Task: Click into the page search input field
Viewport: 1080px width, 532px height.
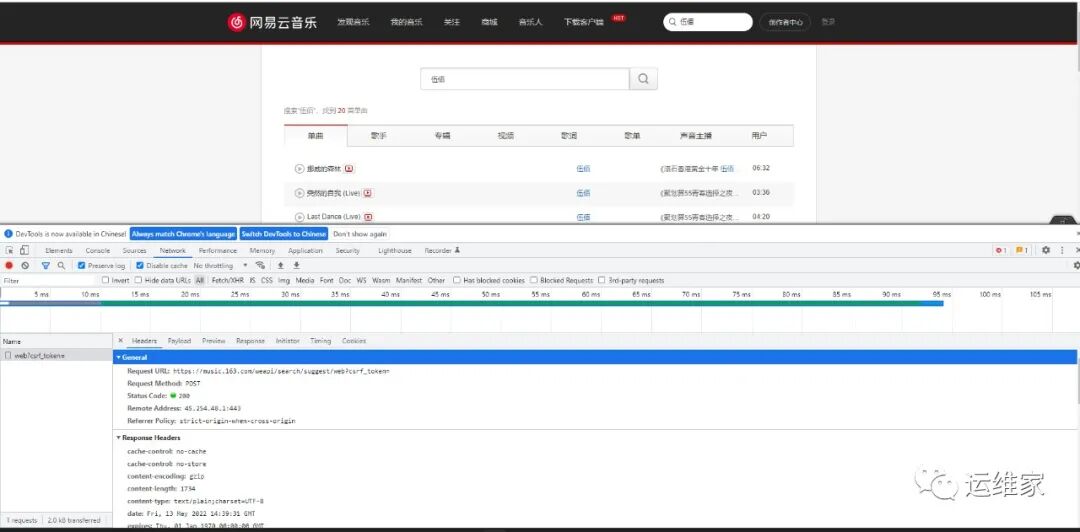Action: point(525,79)
